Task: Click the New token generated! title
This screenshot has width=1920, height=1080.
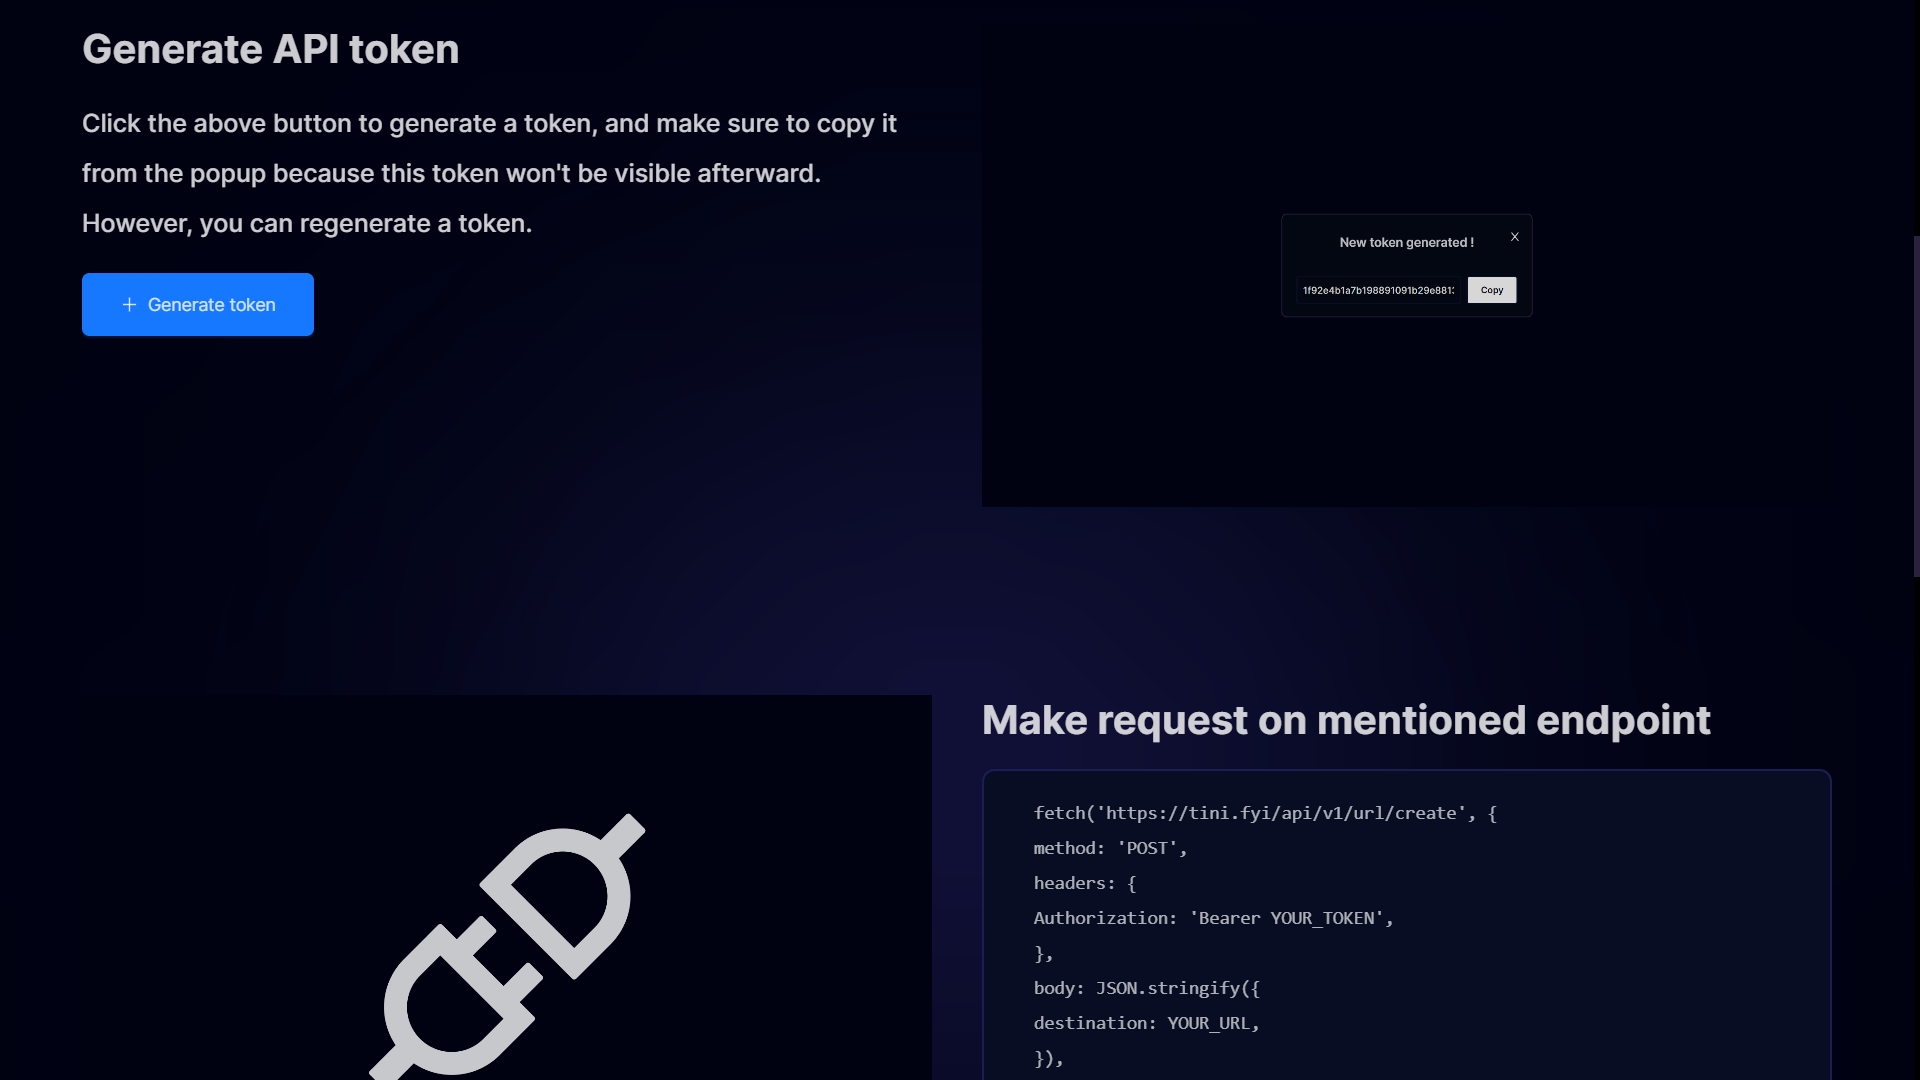Action: pos(1406,242)
